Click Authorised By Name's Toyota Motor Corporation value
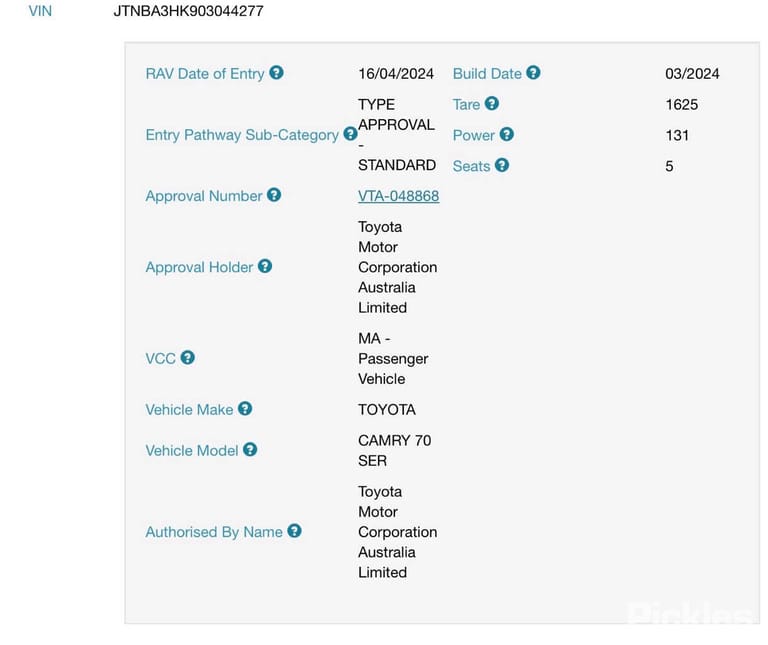768x645 pixels. tap(397, 532)
